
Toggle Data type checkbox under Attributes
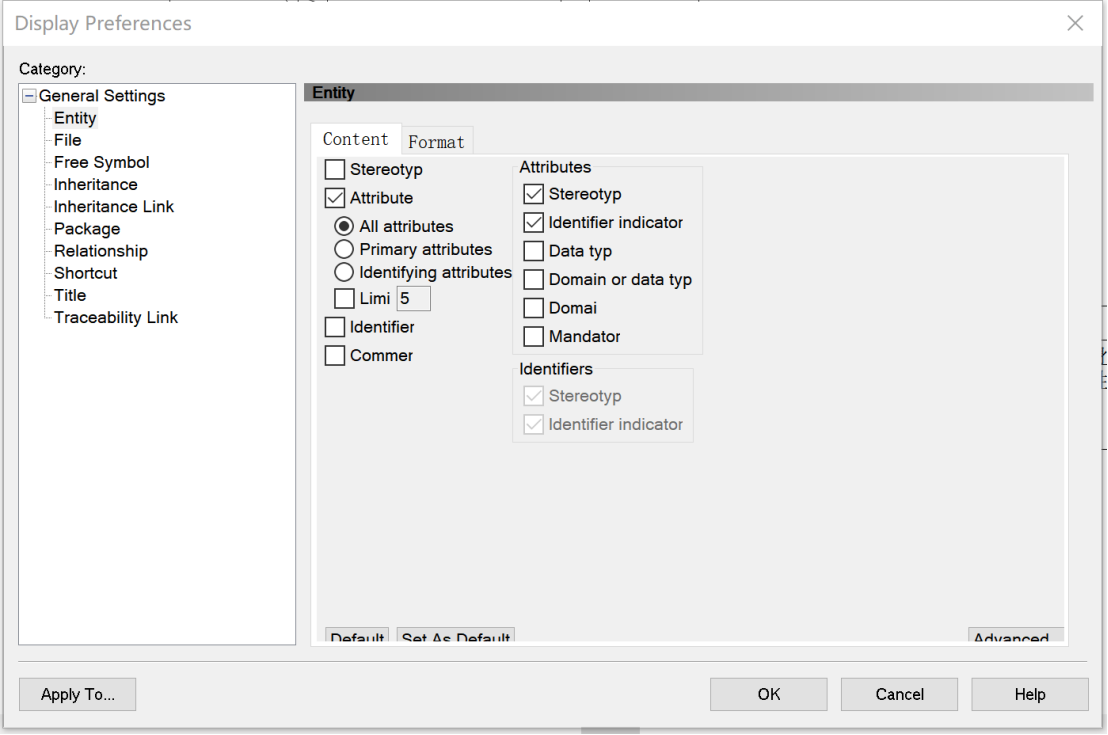coord(534,251)
